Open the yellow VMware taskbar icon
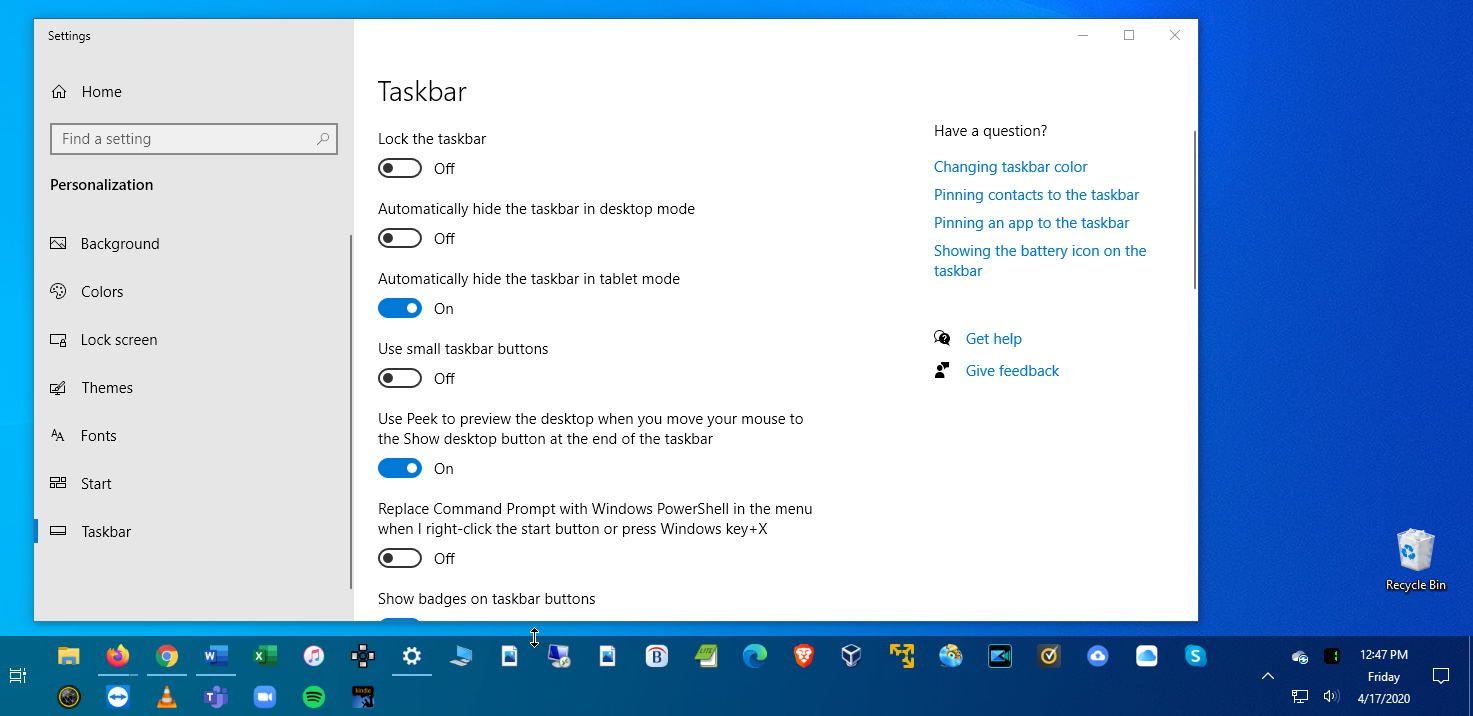This screenshot has width=1473, height=716. (x=902, y=656)
